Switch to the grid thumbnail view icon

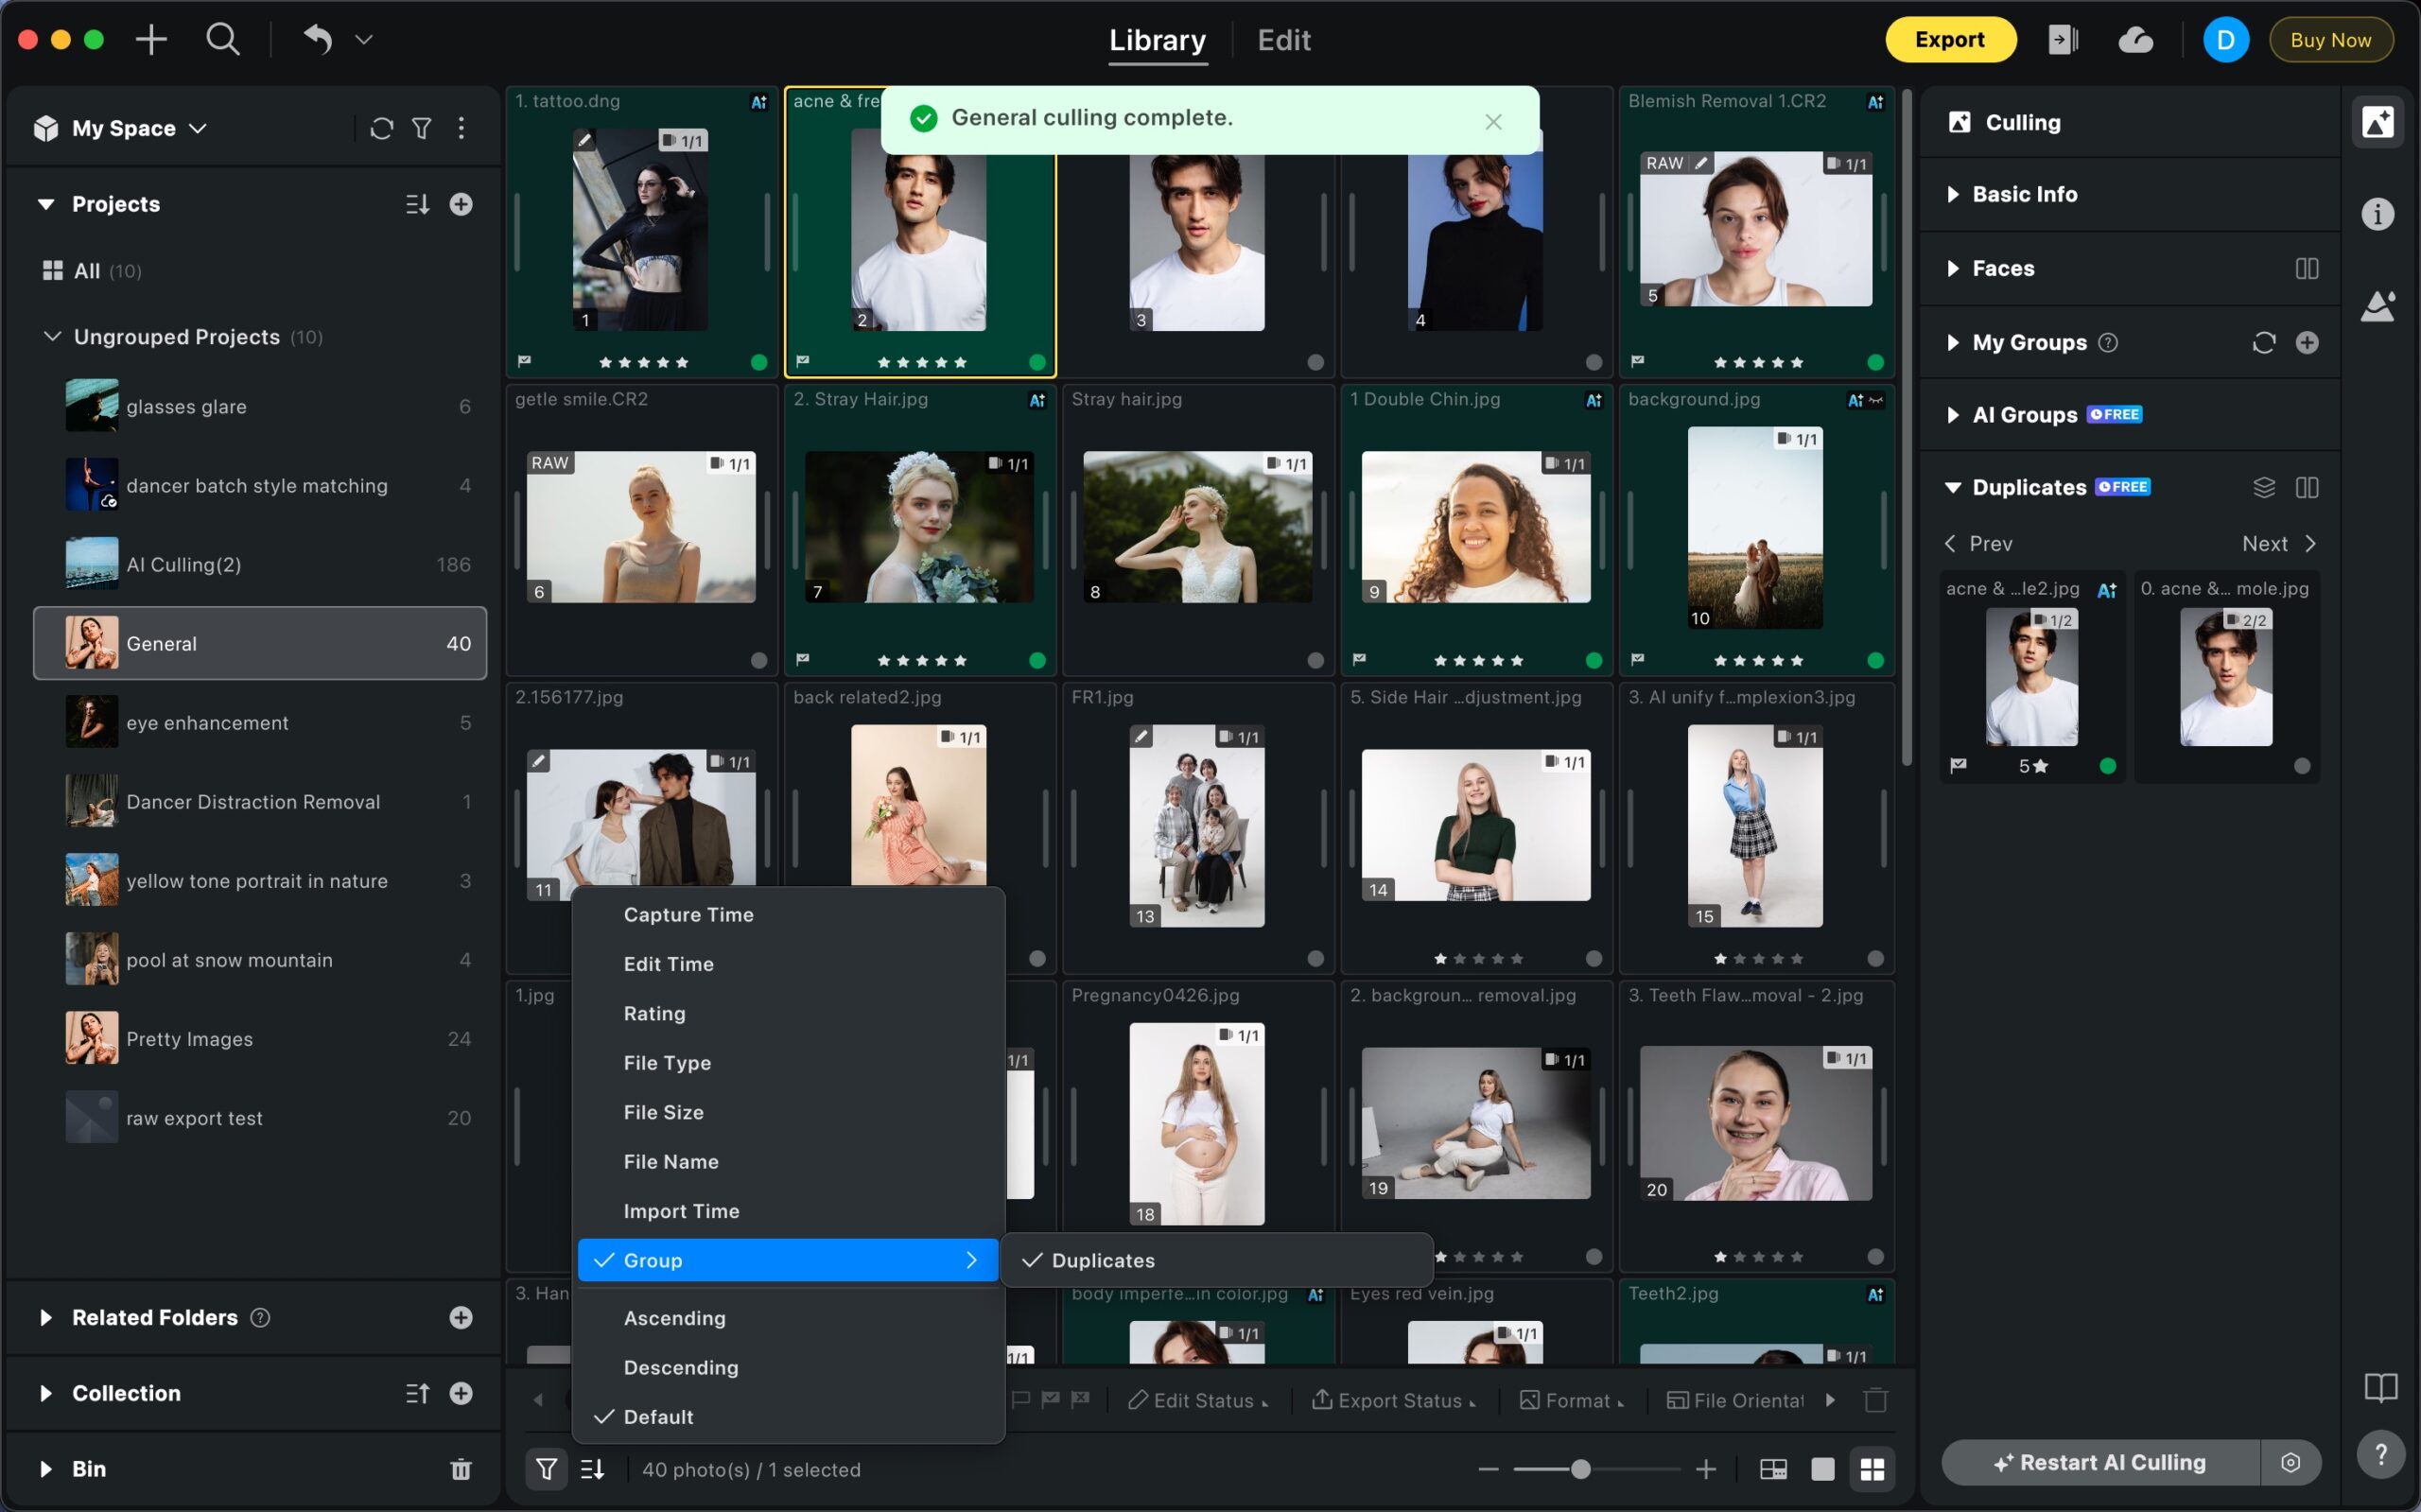click(x=1871, y=1469)
